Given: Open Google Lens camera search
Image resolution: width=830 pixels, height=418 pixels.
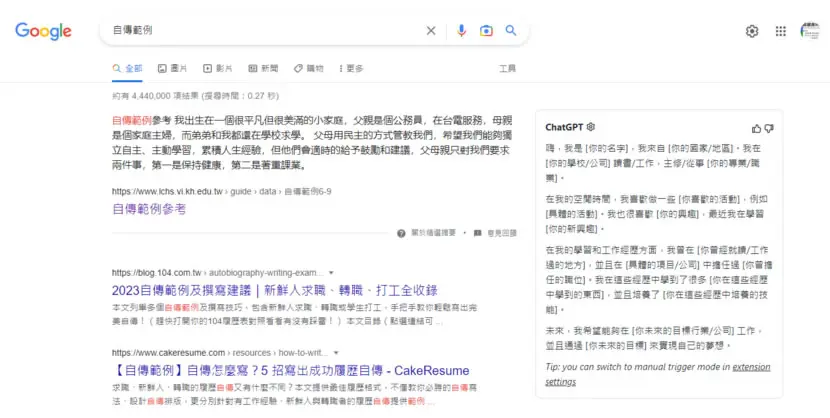Looking at the screenshot, I should click(x=486, y=31).
